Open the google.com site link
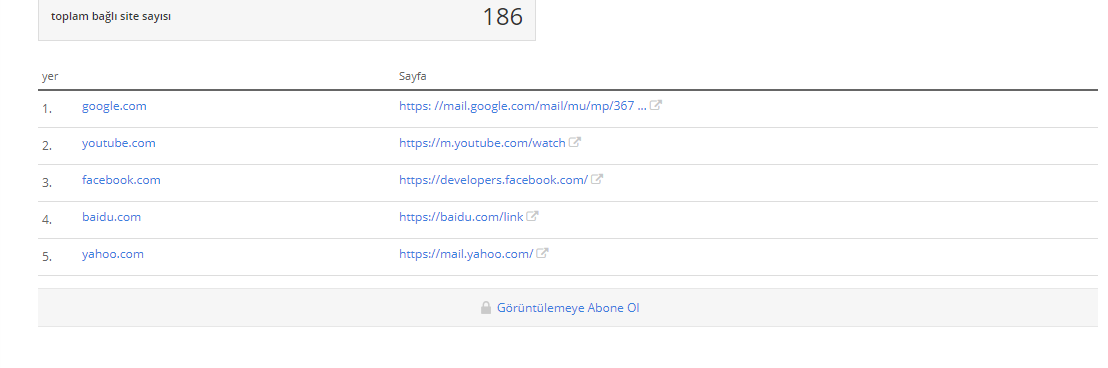Image resolution: width=1108 pixels, height=368 pixels. 114,106
